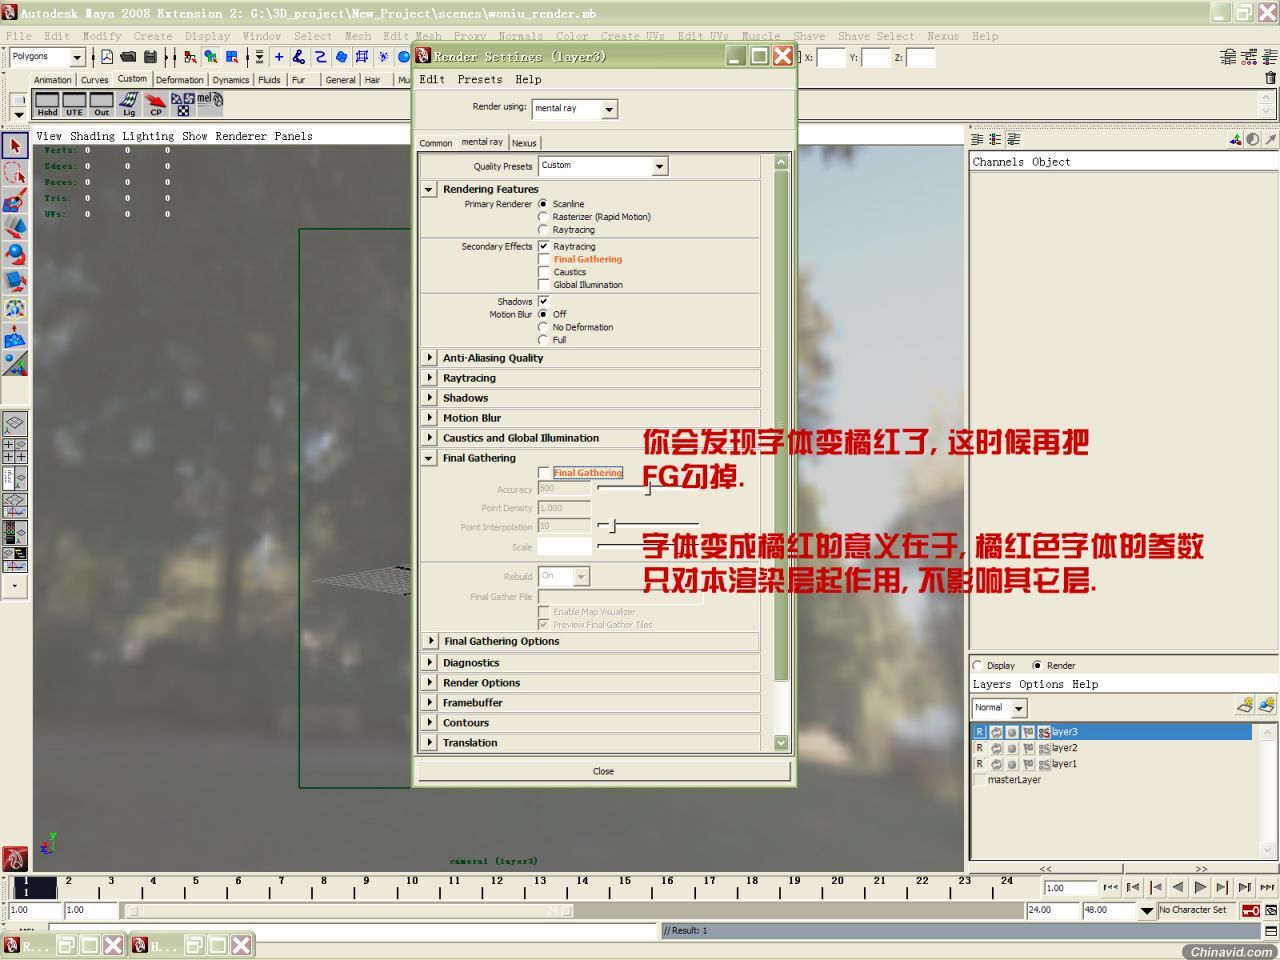Image resolution: width=1280 pixels, height=960 pixels.
Task: Activate the Scale tool in toolbox
Action: coord(14,281)
